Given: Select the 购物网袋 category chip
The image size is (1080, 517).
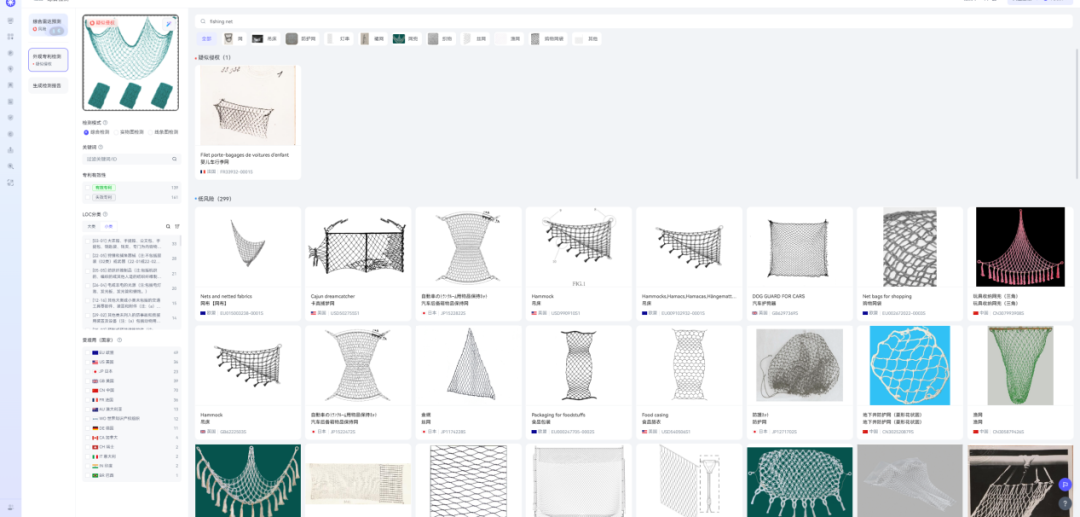Looking at the screenshot, I should click(x=548, y=39).
